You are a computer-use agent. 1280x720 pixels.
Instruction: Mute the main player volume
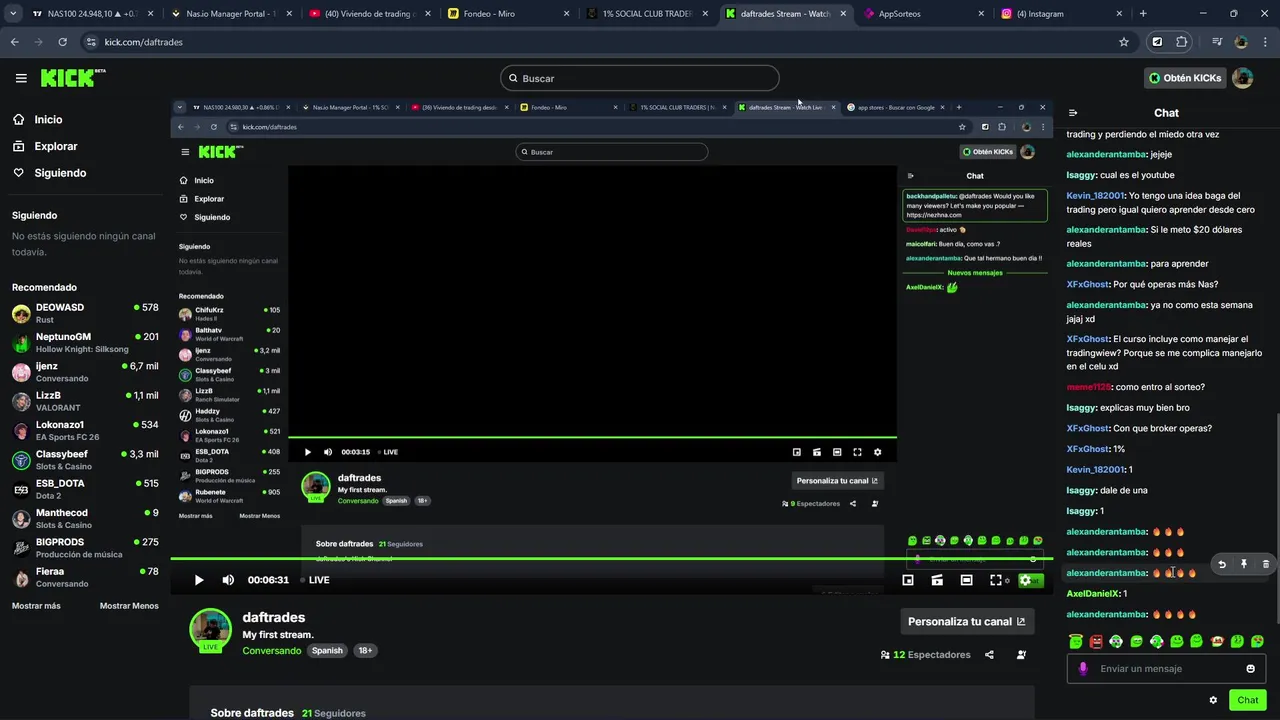click(x=228, y=580)
